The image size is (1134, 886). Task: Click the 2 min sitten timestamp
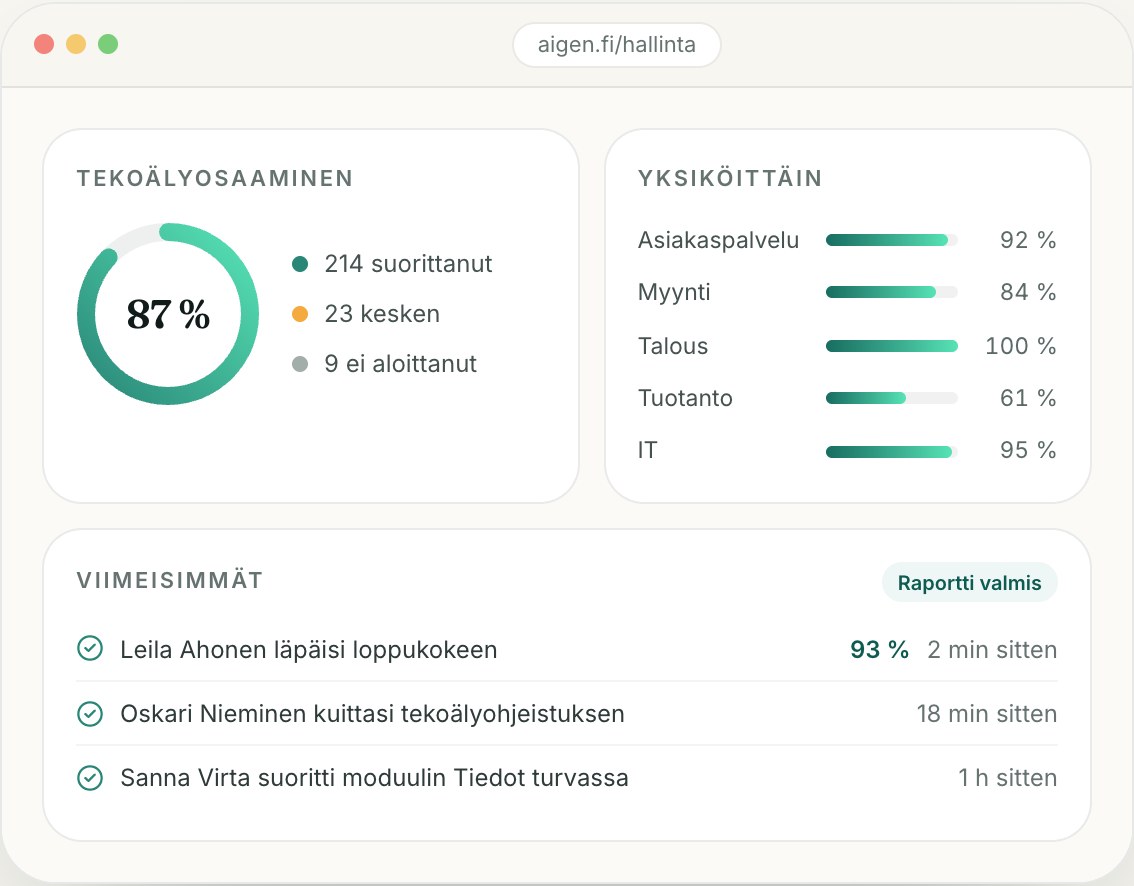pos(992,649)
